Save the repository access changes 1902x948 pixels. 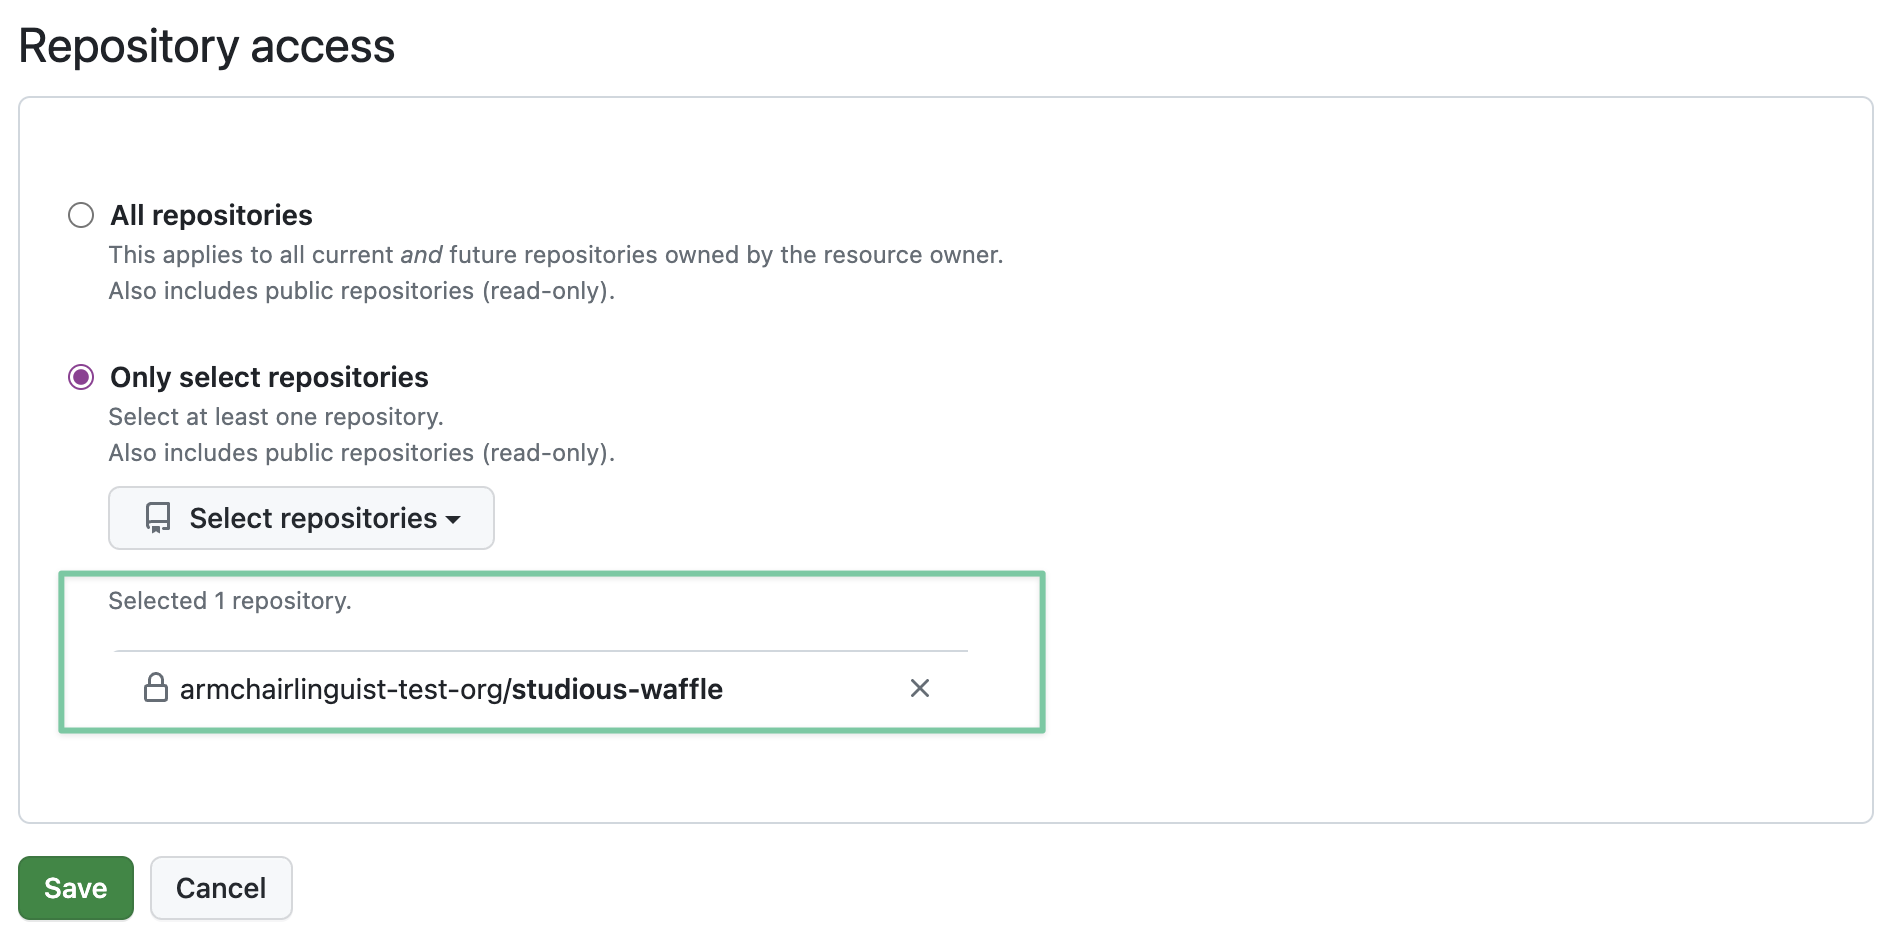pos(75,887)
